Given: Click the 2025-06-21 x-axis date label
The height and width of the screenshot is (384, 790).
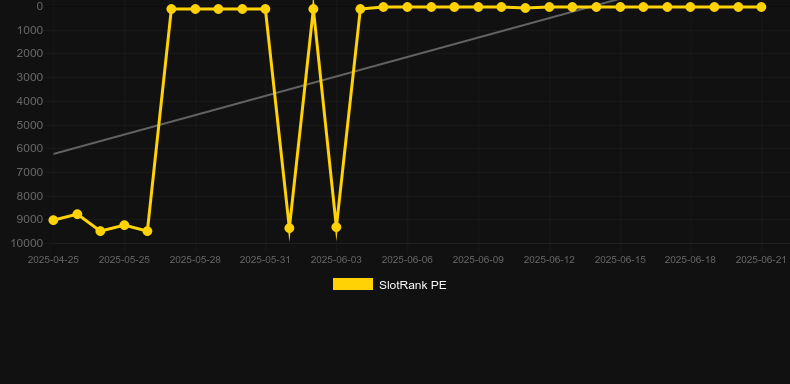Looking at the screenshot, I should pyautogui.click(x=761, y=260).
